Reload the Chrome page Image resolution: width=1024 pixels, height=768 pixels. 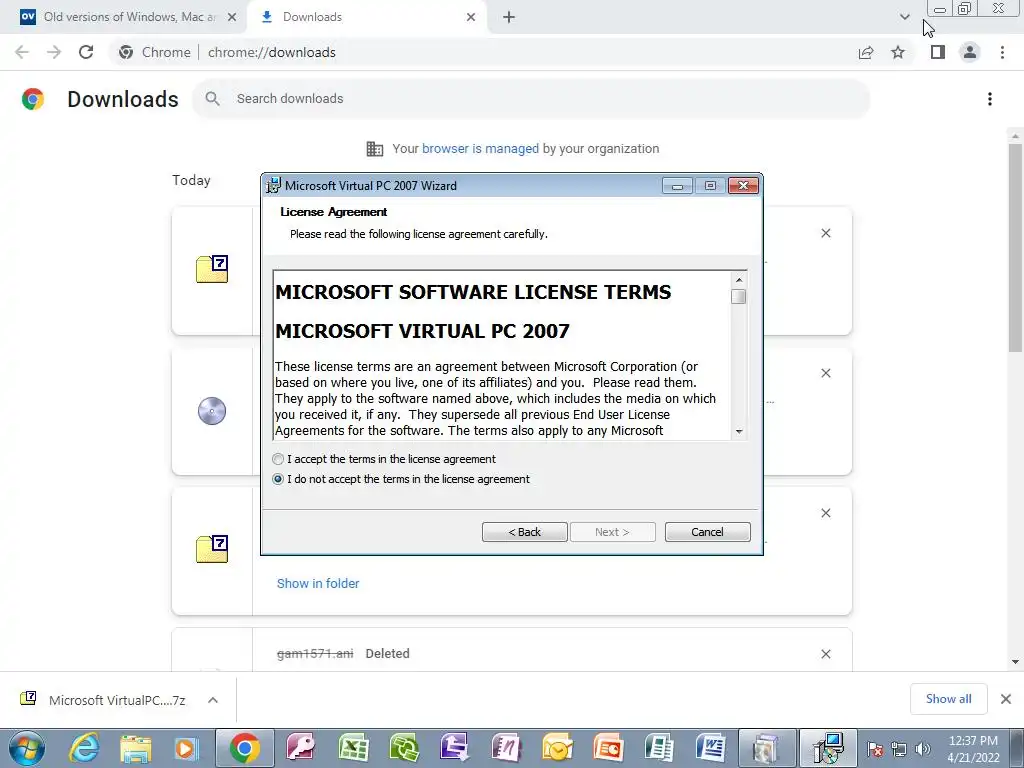(x=86, y=52)
